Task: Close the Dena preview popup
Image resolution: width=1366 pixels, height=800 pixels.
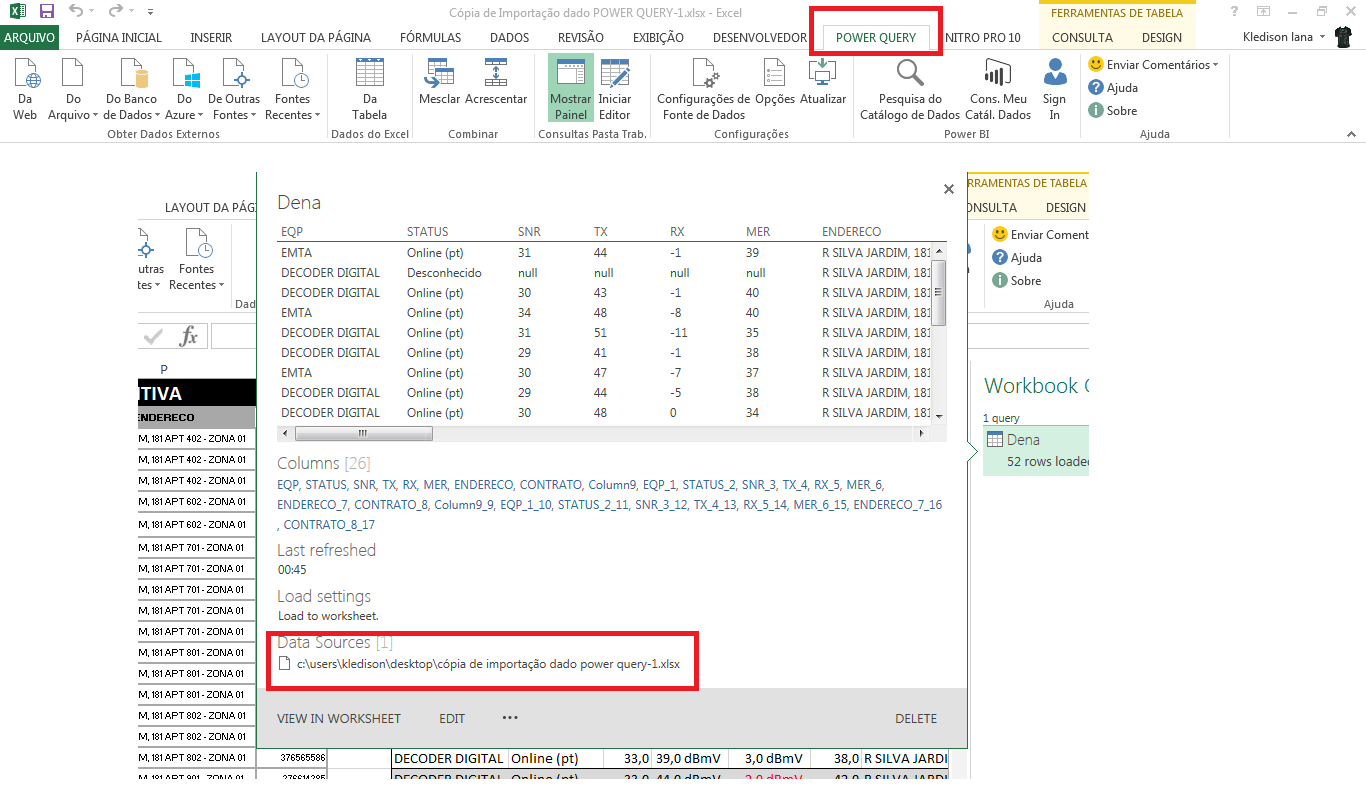Action: (x=948, y=188)
